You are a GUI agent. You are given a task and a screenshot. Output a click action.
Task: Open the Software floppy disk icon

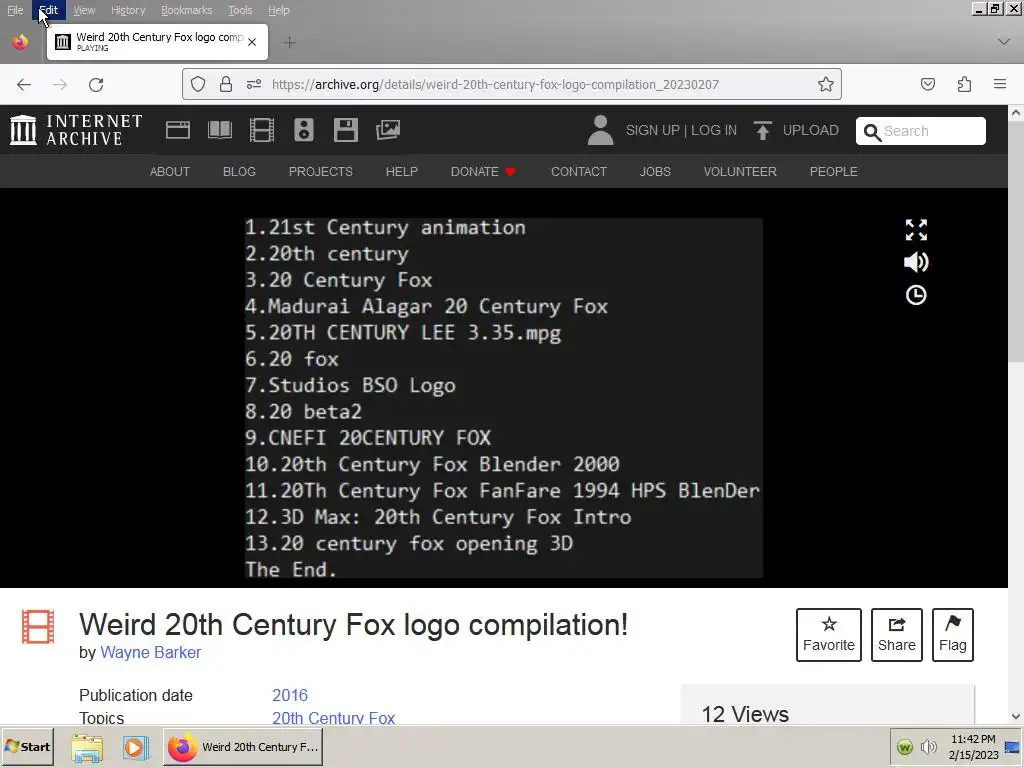coord(345,130)
